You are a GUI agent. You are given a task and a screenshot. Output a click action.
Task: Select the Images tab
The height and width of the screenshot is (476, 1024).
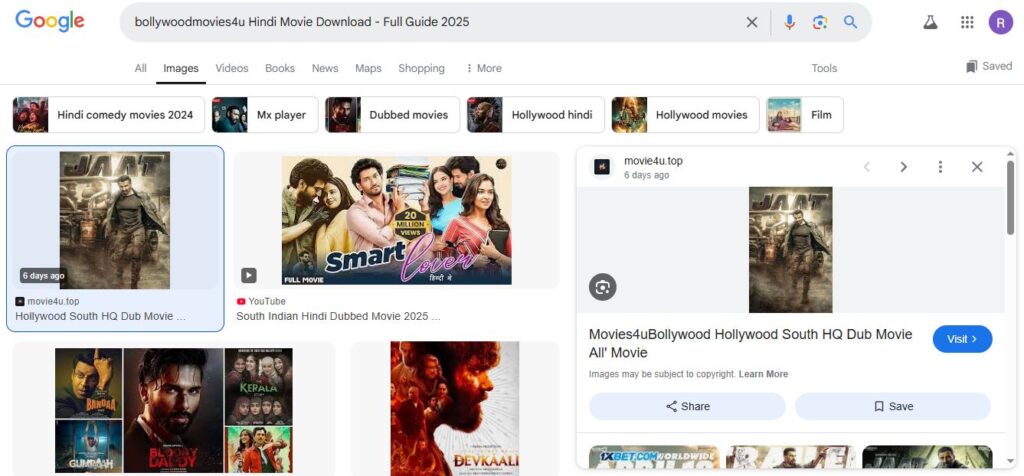(181, 68)
